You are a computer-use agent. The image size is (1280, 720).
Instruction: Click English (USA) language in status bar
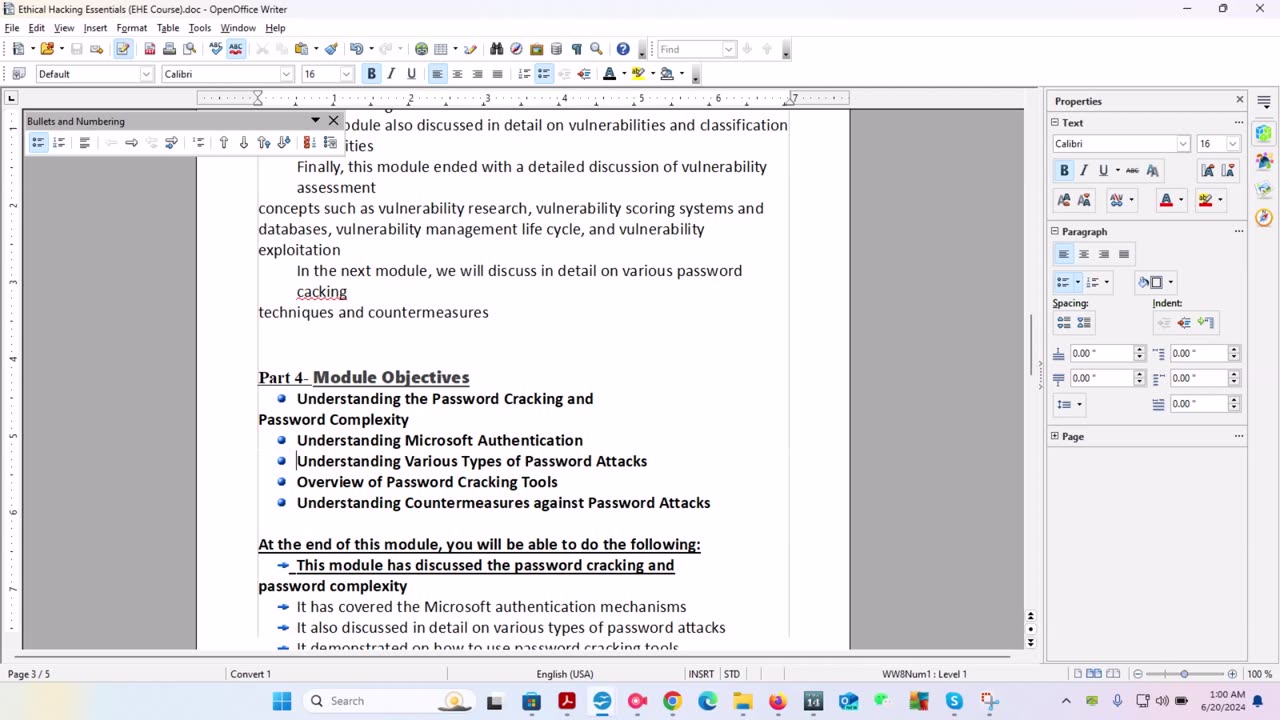pyautogui.click(x=565, y=674)
